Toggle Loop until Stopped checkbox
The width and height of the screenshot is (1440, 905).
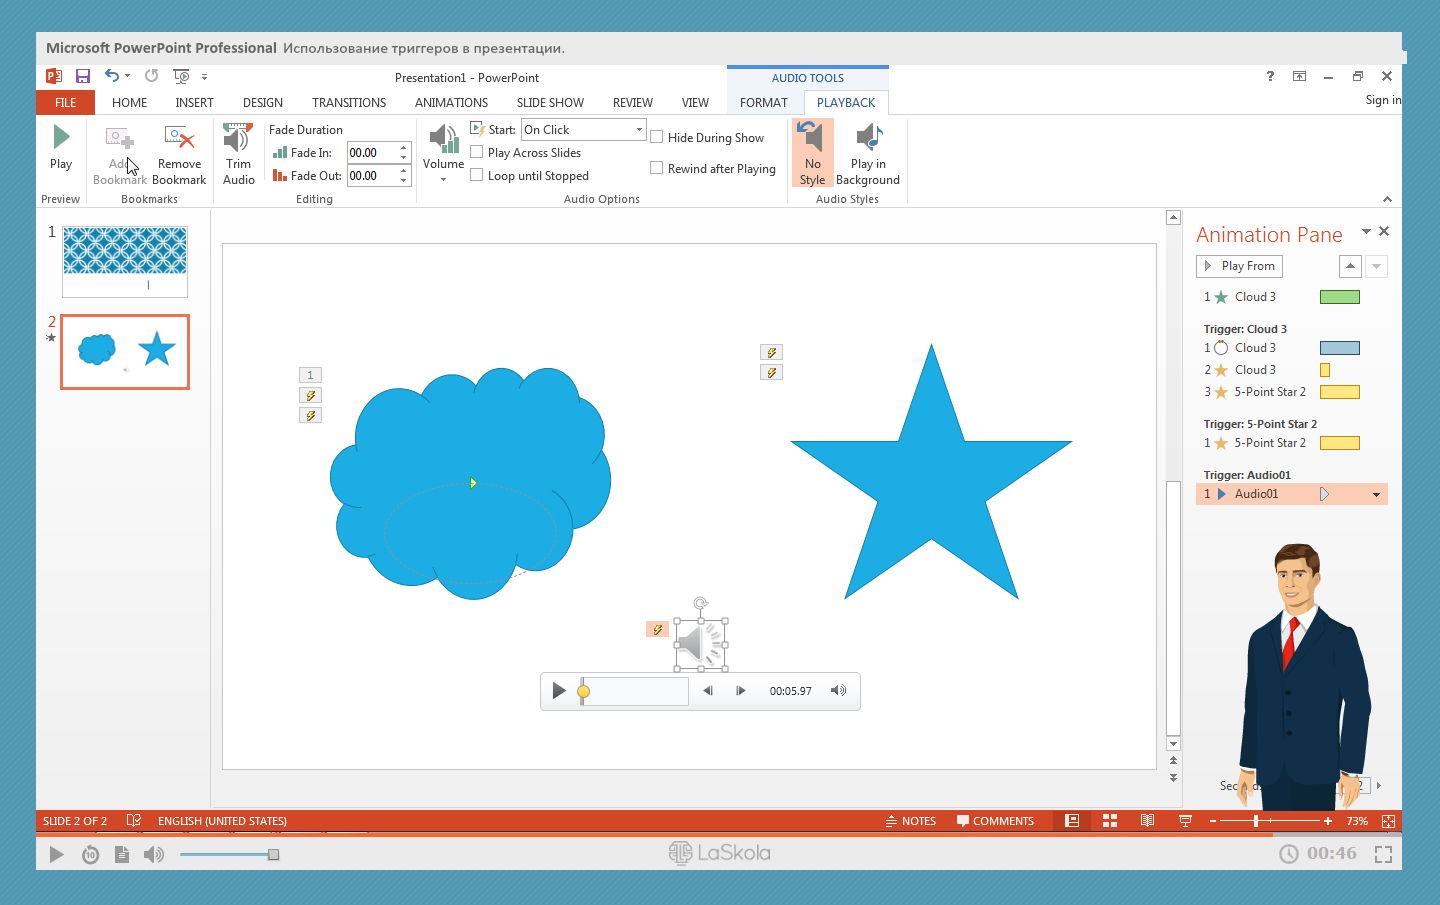[477, 176]
